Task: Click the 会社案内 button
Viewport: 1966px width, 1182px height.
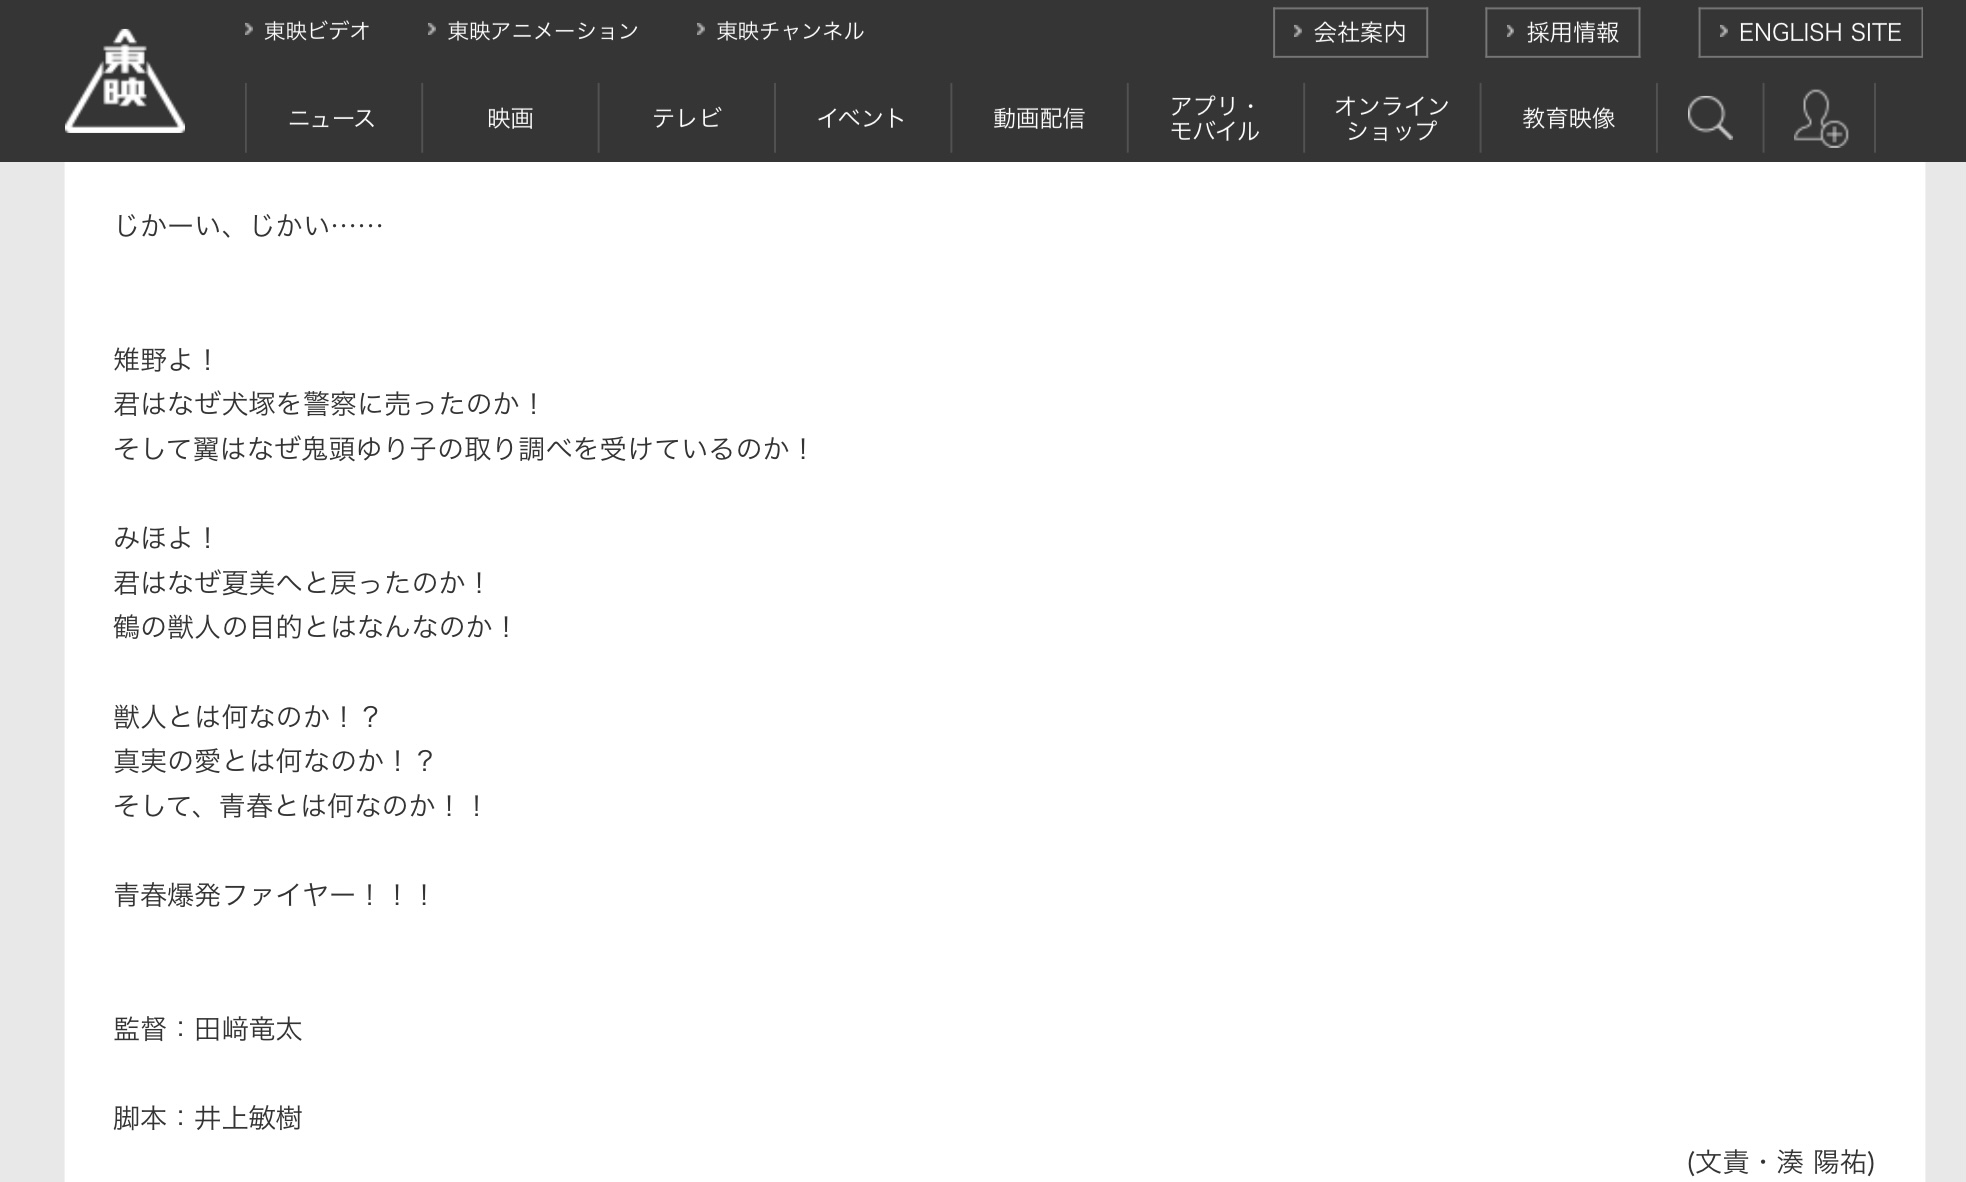Action: [1350, 33]
